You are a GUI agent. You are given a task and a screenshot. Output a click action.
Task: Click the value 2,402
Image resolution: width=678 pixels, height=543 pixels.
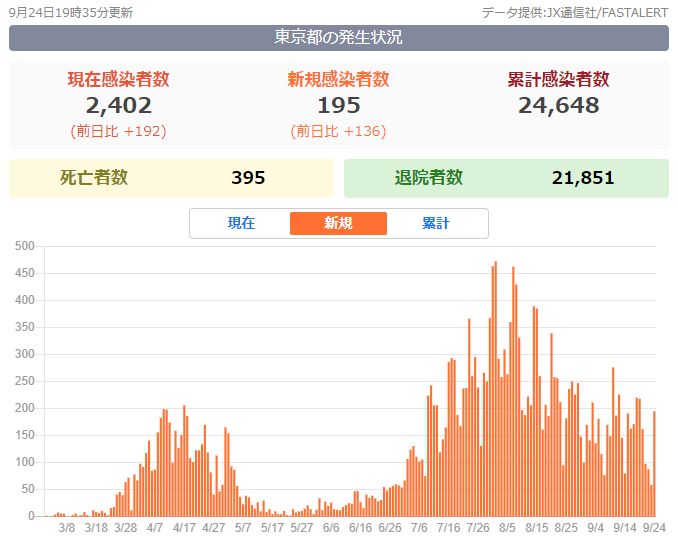tap(118, 106)
